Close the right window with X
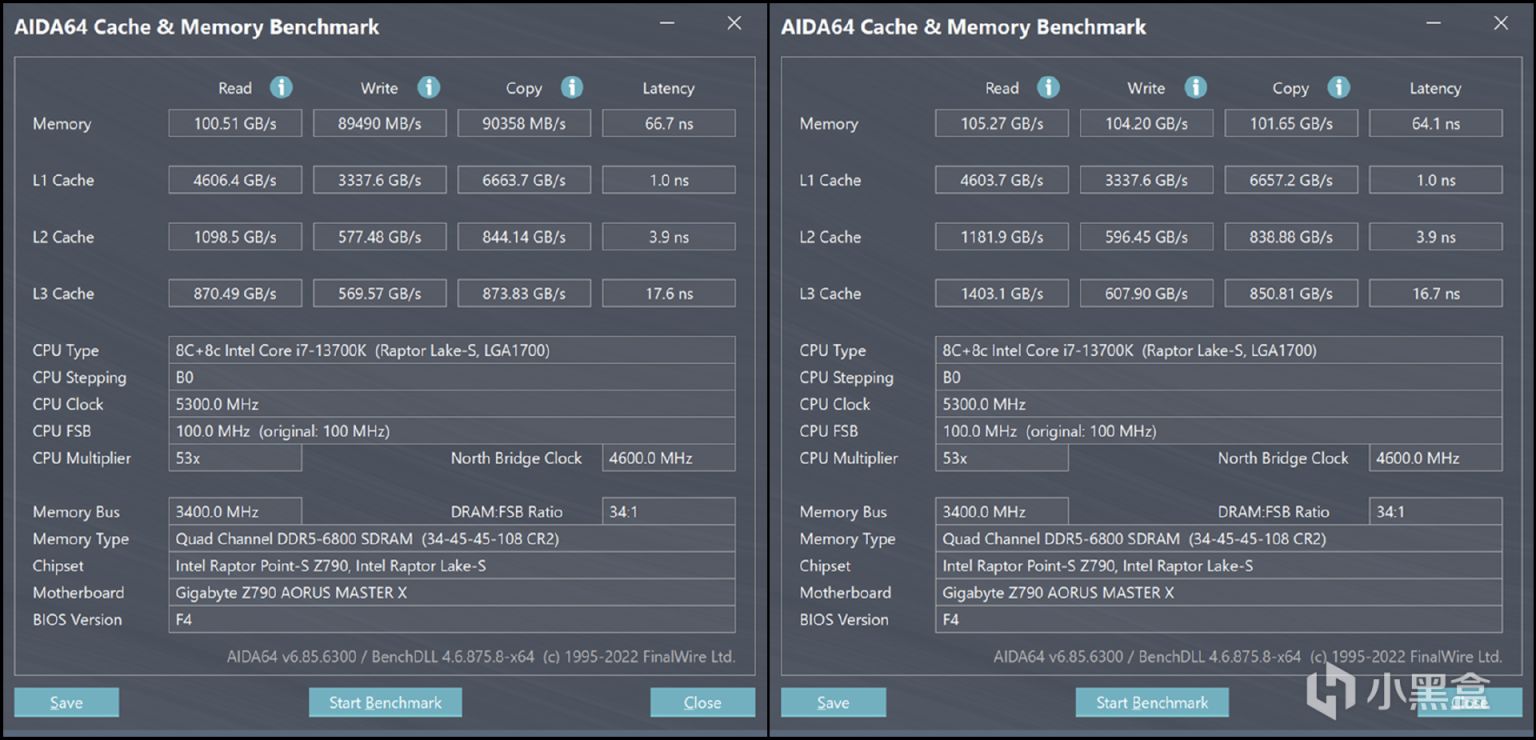The width and height of the screenshot is (1536, 740). [x=1501, y=23]
